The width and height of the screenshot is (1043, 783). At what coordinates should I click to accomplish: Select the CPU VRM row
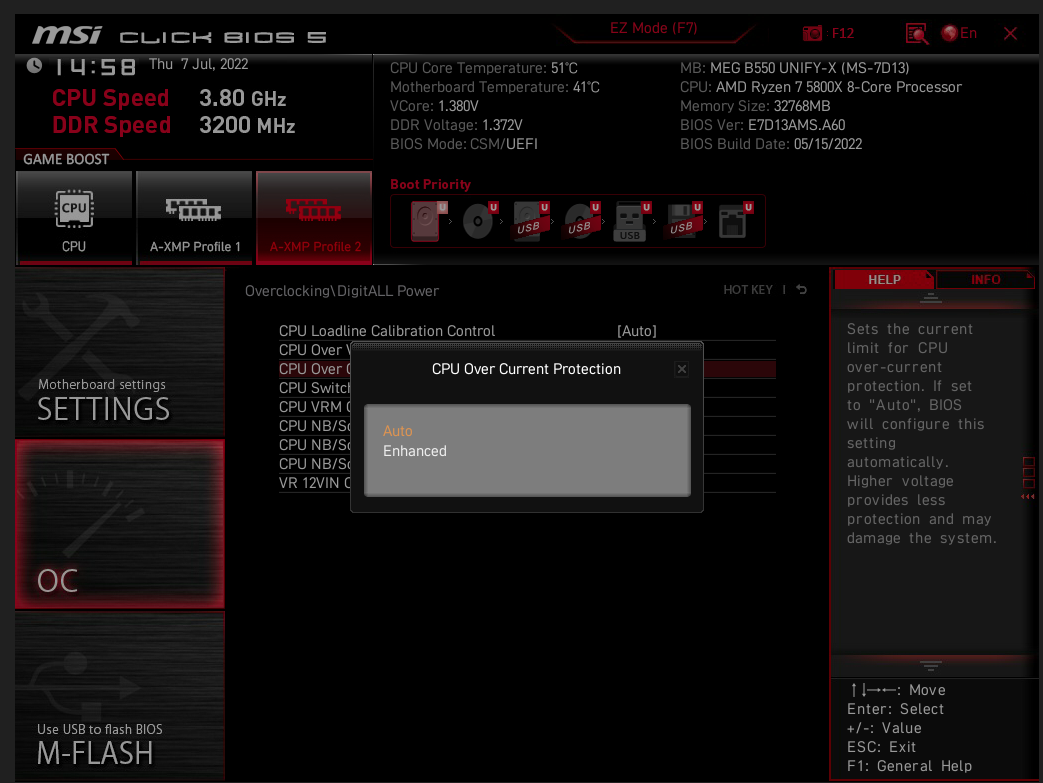pos(314,407)
